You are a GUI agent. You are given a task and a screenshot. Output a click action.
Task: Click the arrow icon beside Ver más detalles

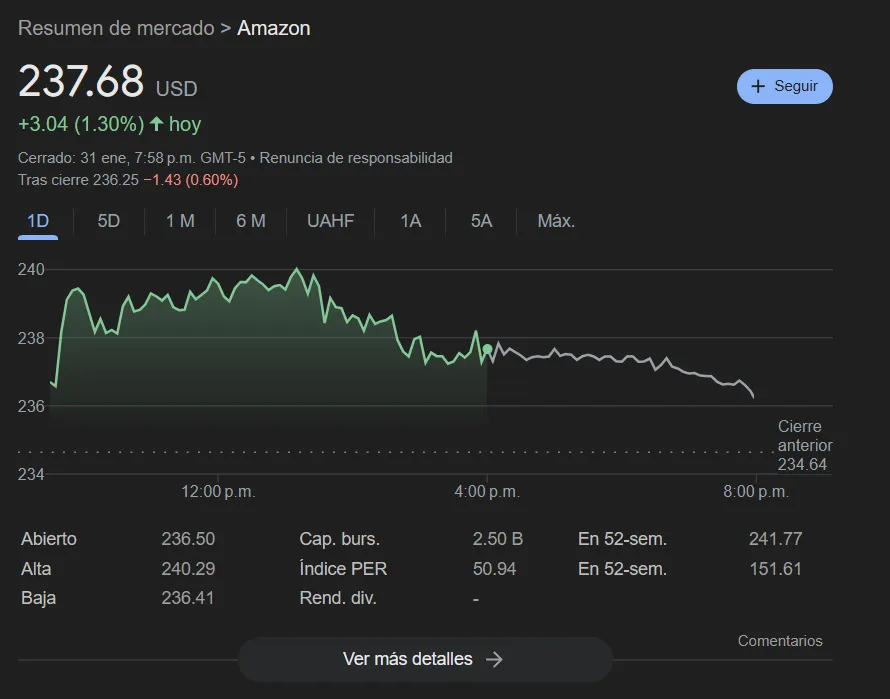tap(494, 659)
